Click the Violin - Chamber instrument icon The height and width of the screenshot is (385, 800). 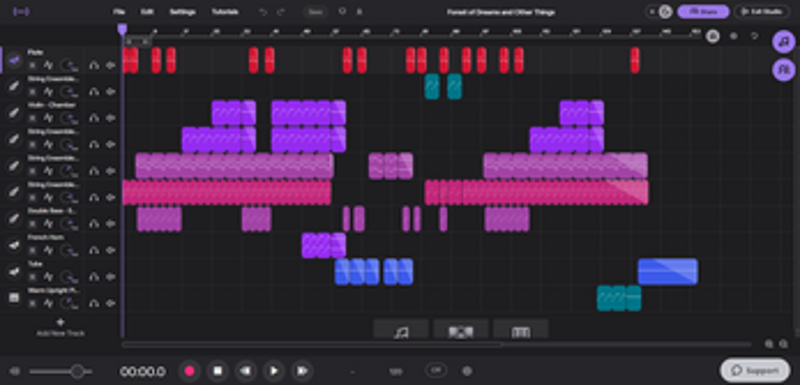[x=14, y=113]
